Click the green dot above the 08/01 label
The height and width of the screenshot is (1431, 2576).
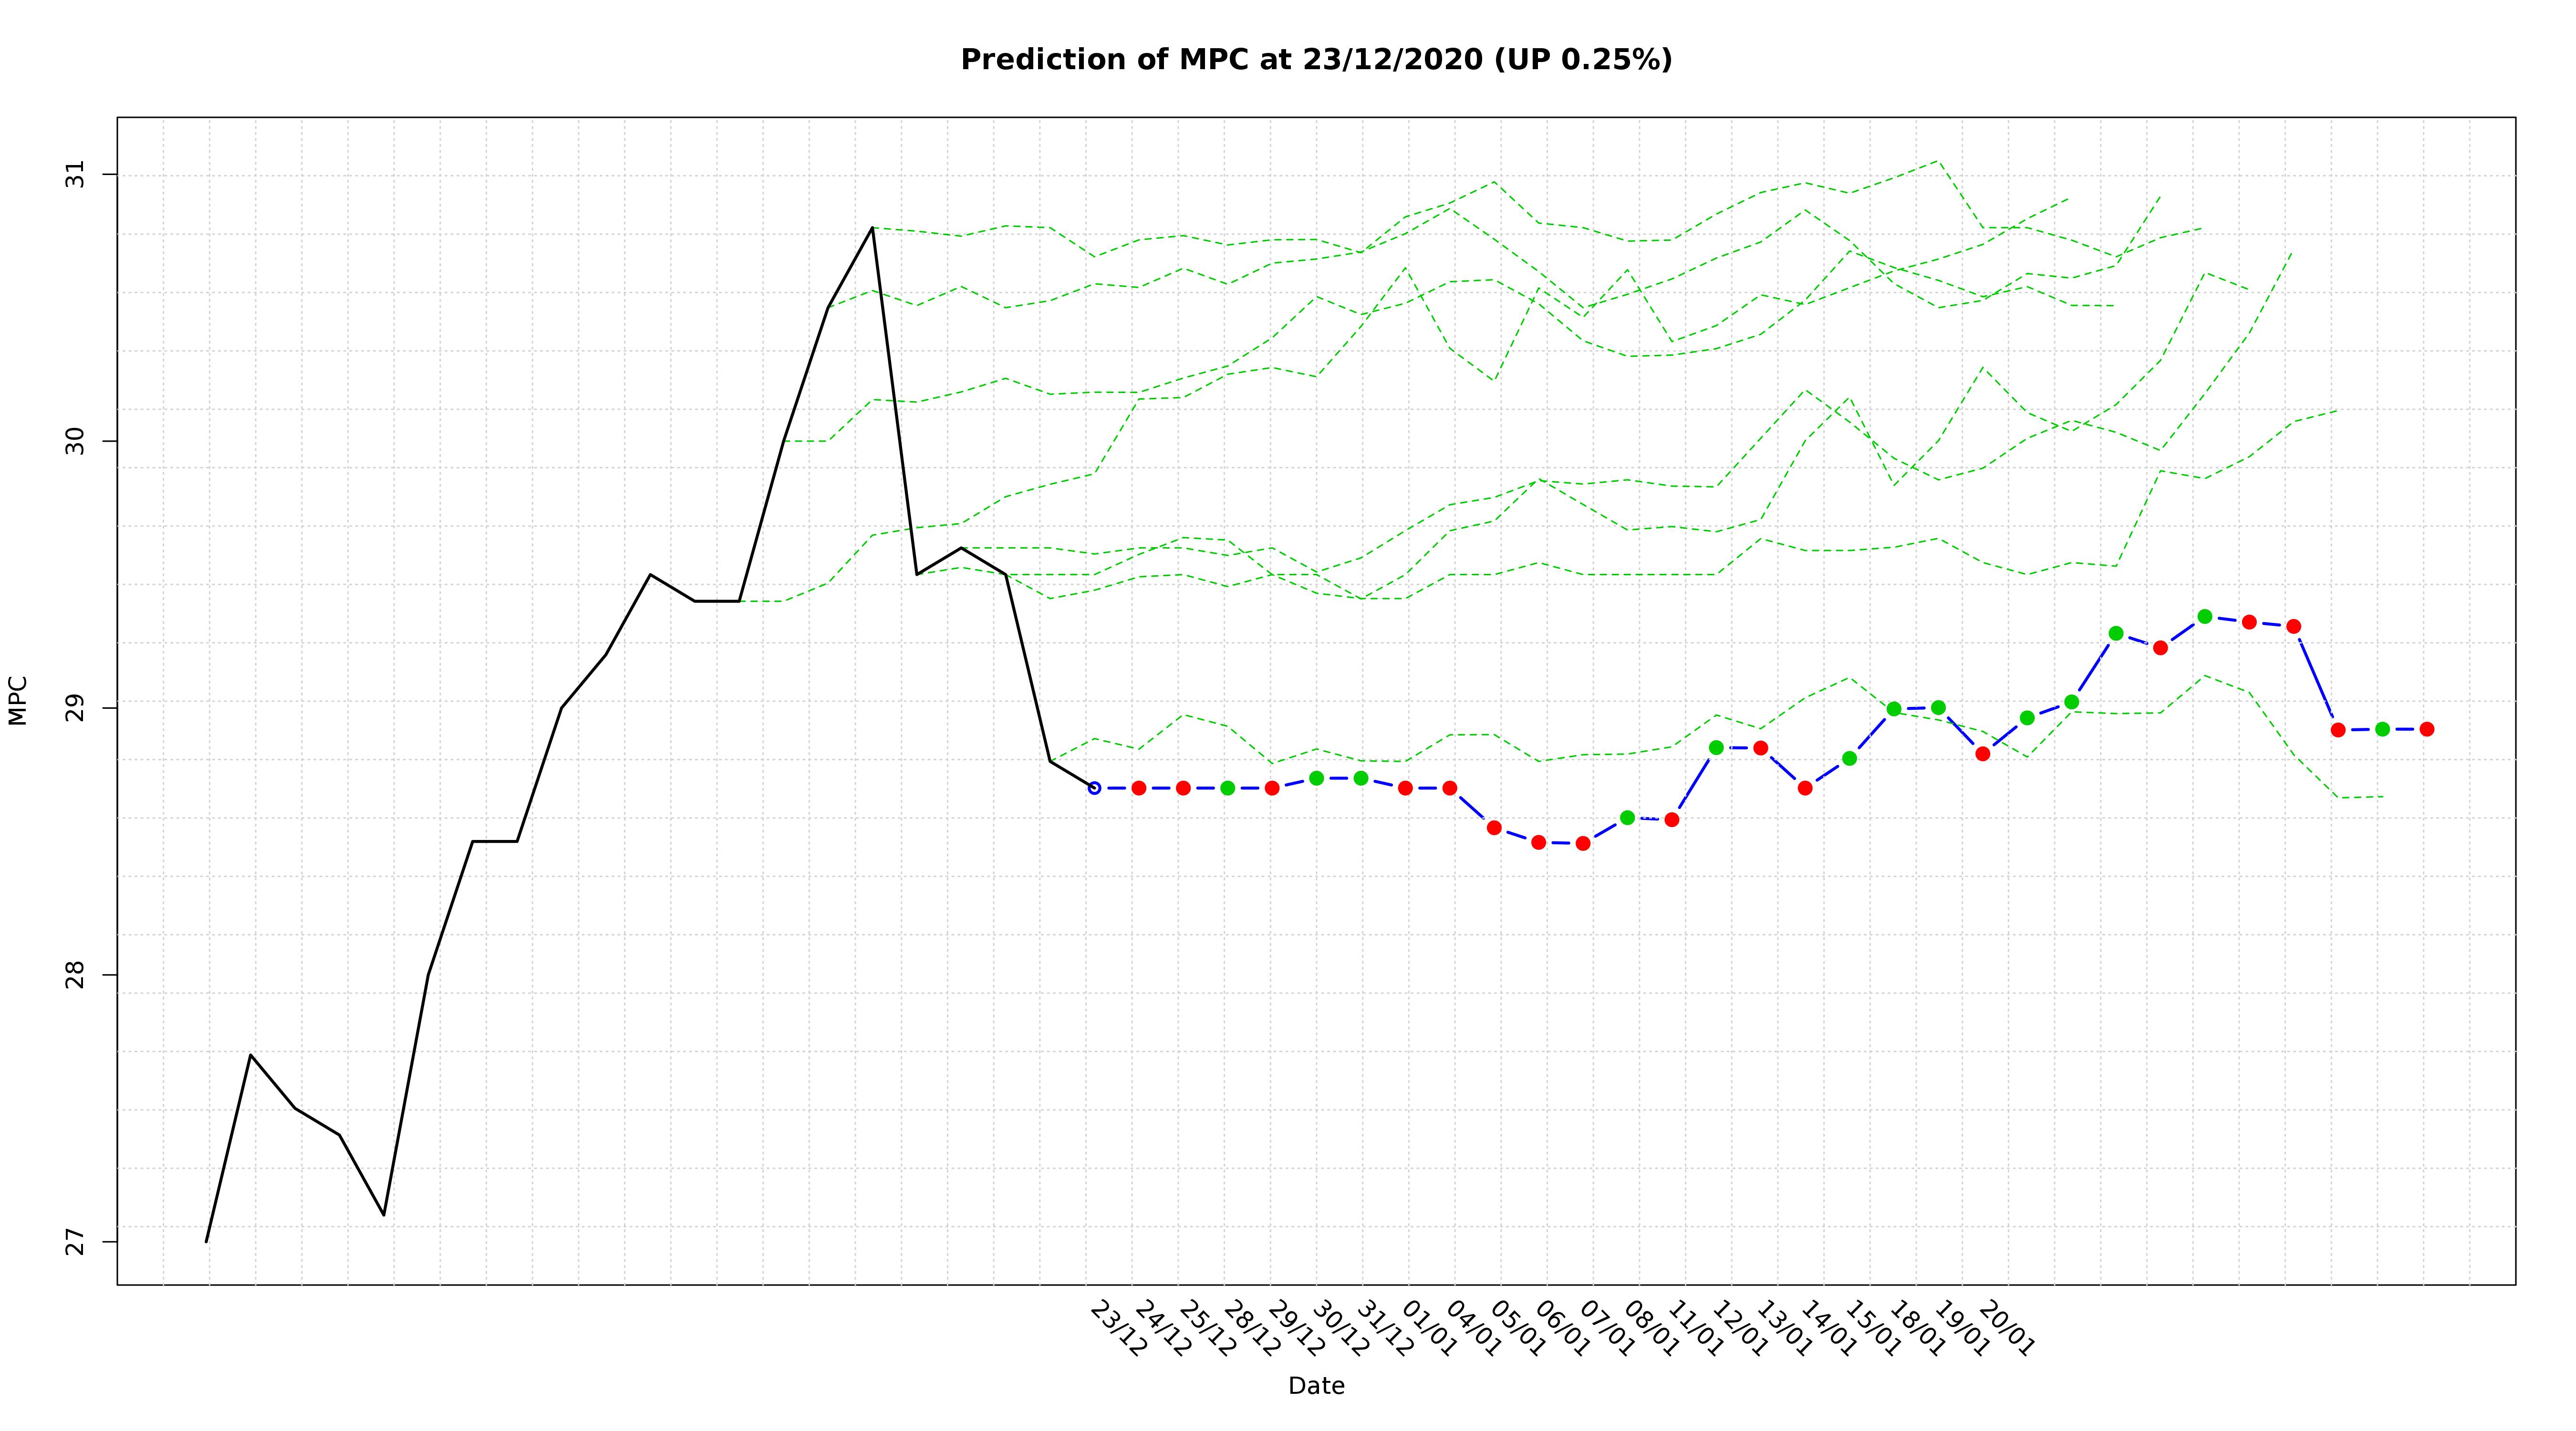click(1627, 817)
